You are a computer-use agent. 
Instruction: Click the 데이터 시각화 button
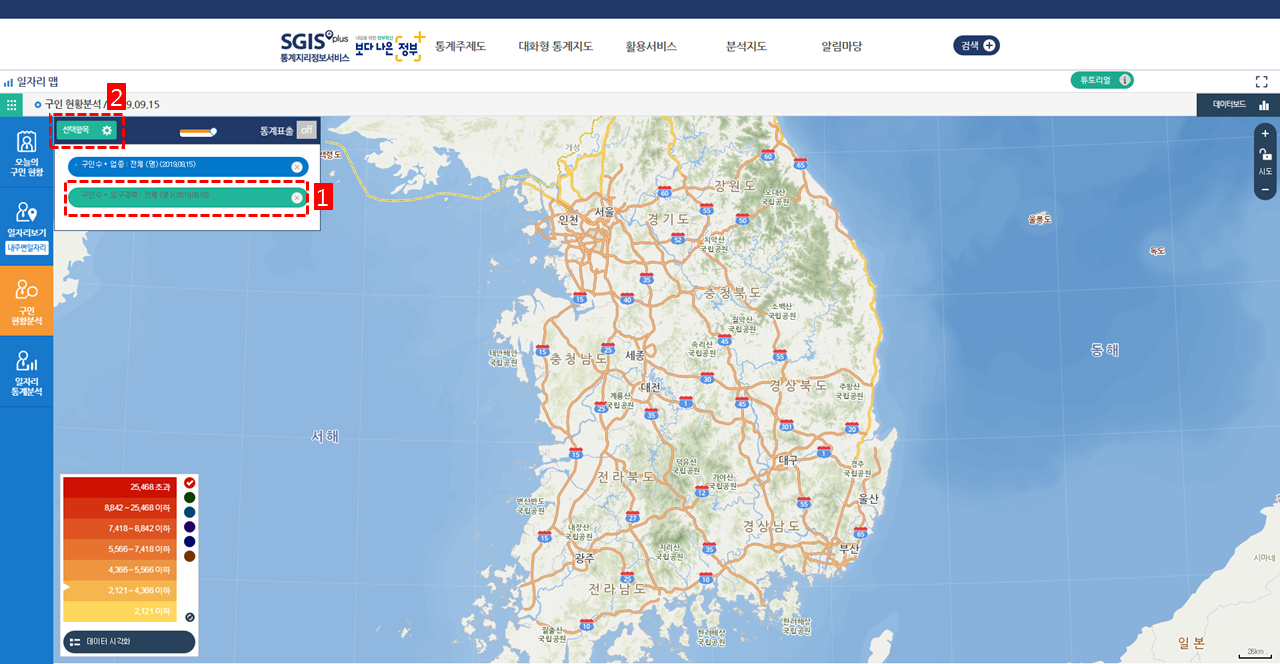pyautogui.click(x=129, y=642)
